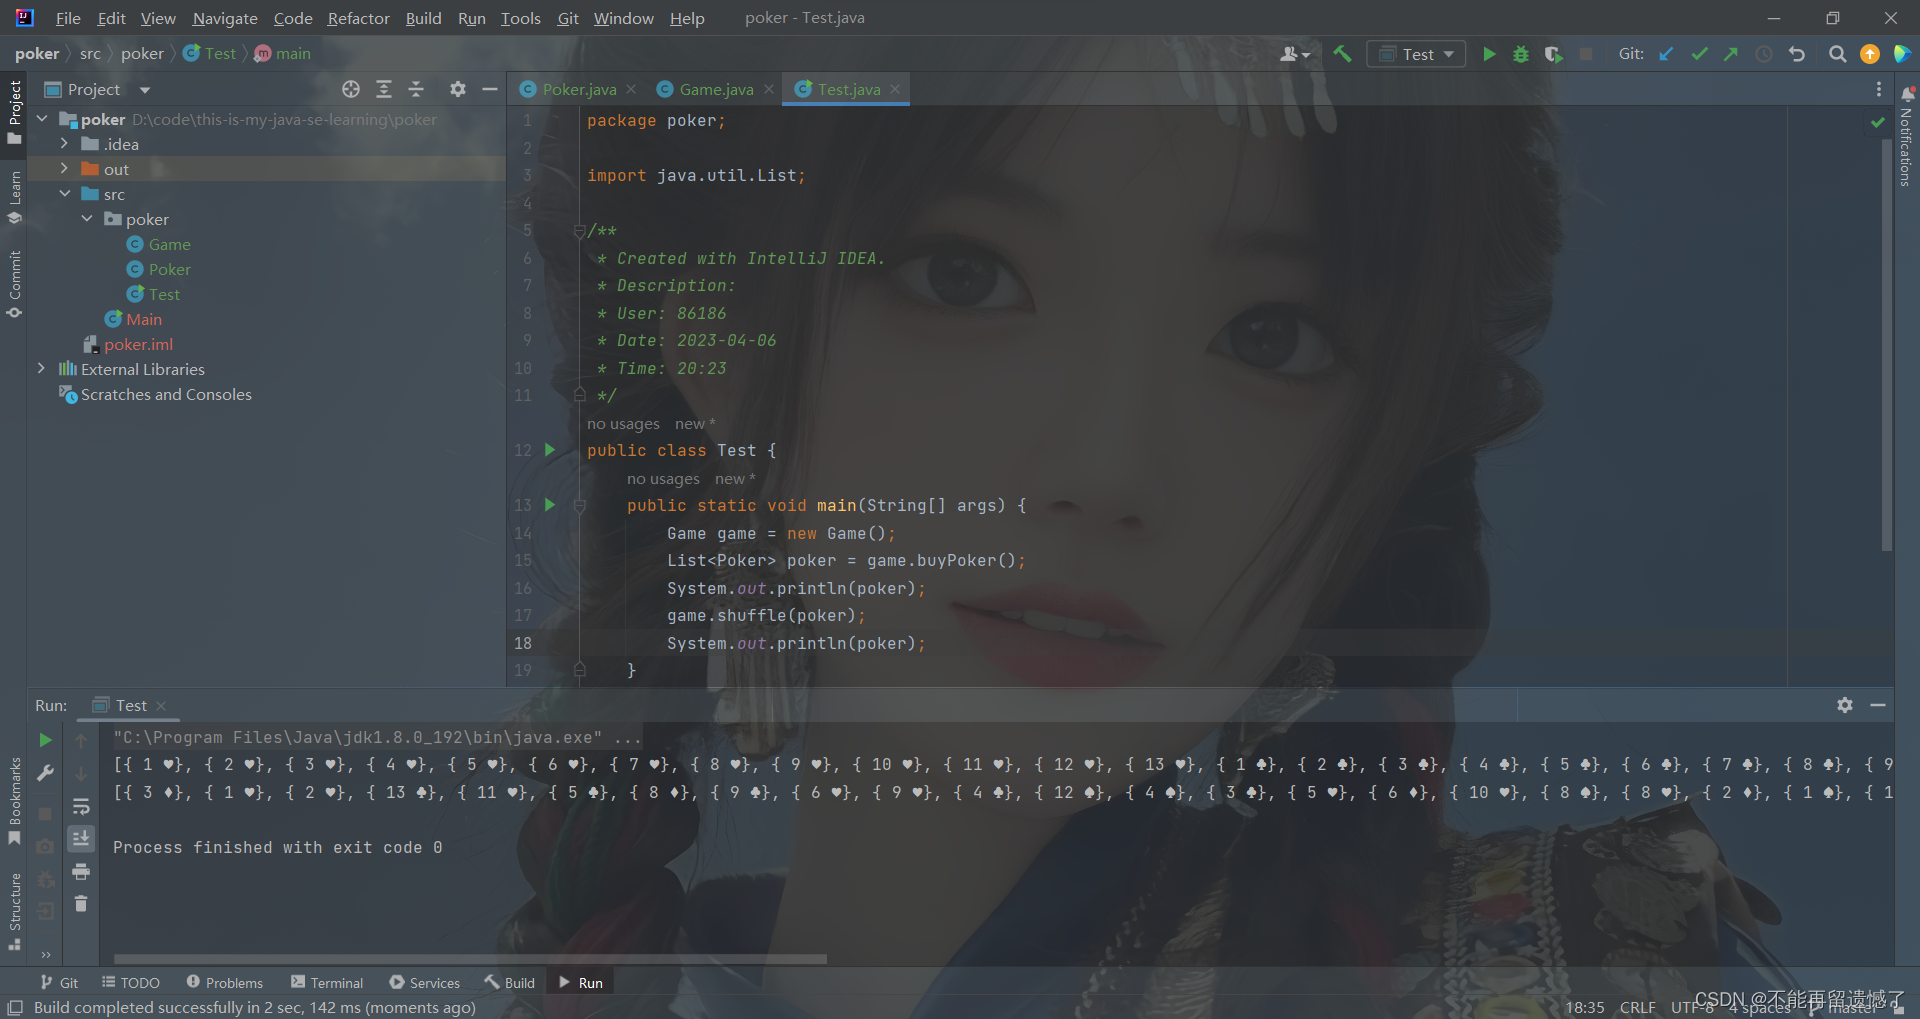The height and width of the screenshot is (1019, 1920).
Task: Collapse the poker package node
Action: coord(87,219)
